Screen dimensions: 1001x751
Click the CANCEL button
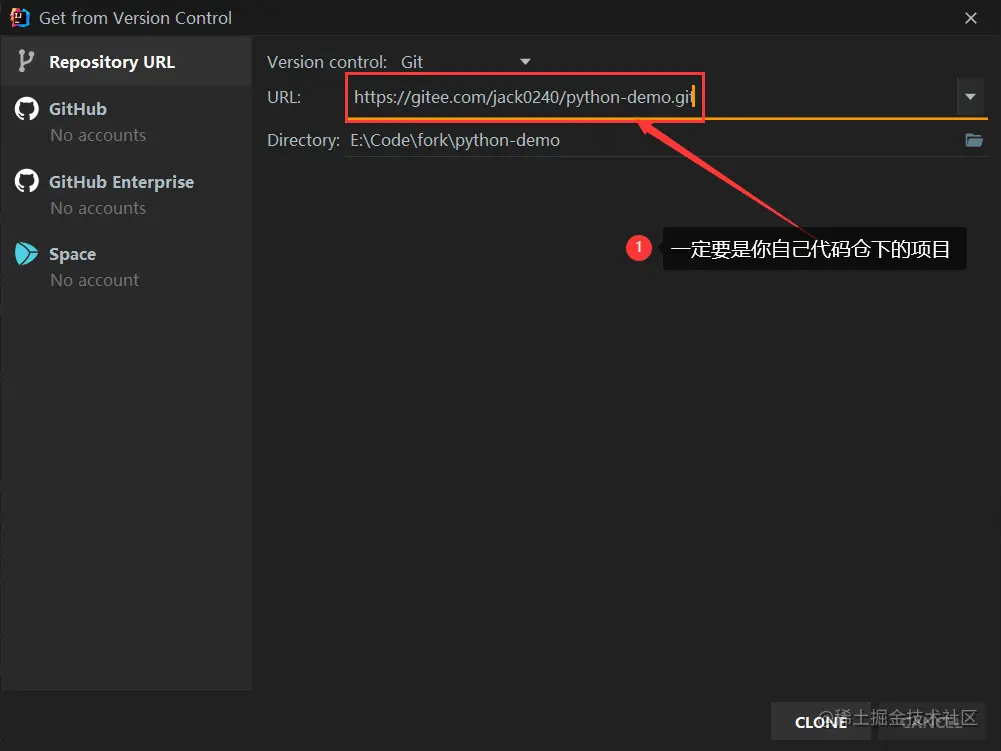tap(931, 722)
